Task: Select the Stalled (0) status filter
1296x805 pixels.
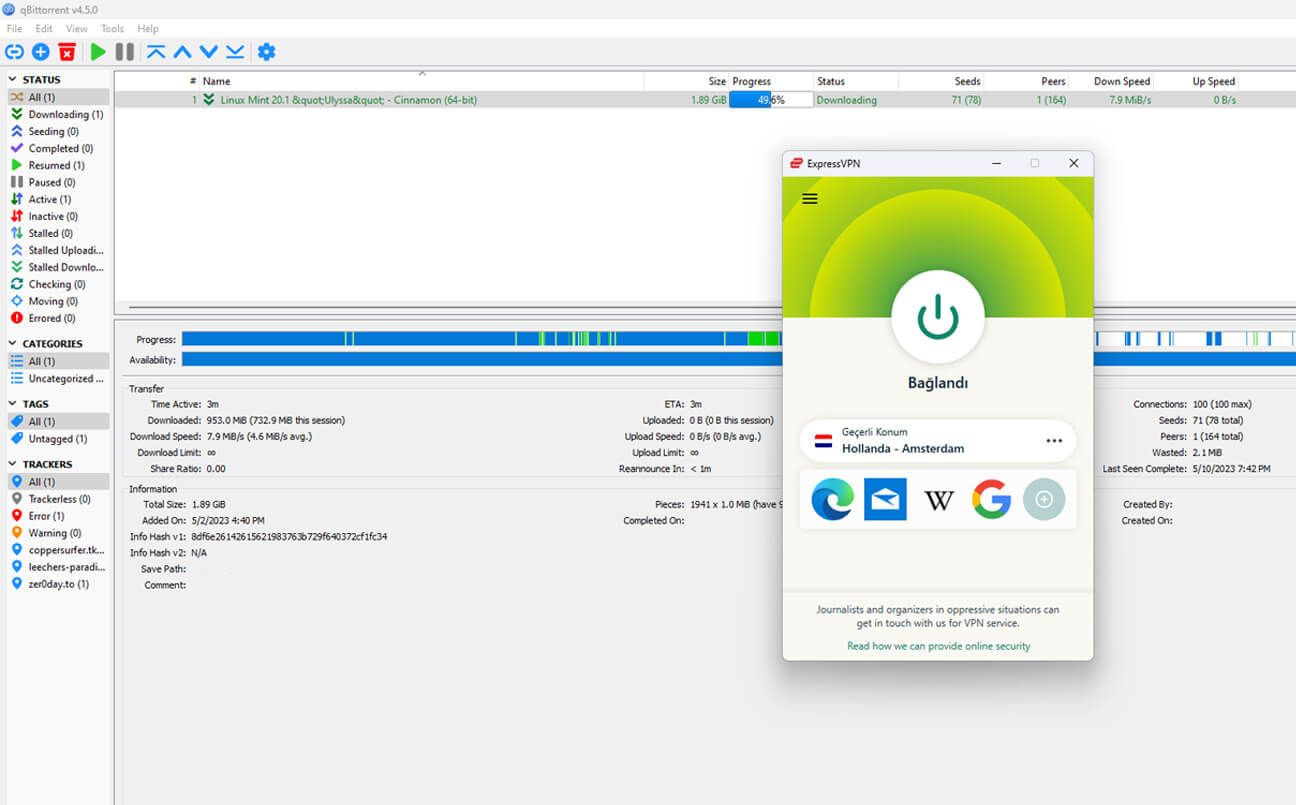Action: click(x=42, y=234)
